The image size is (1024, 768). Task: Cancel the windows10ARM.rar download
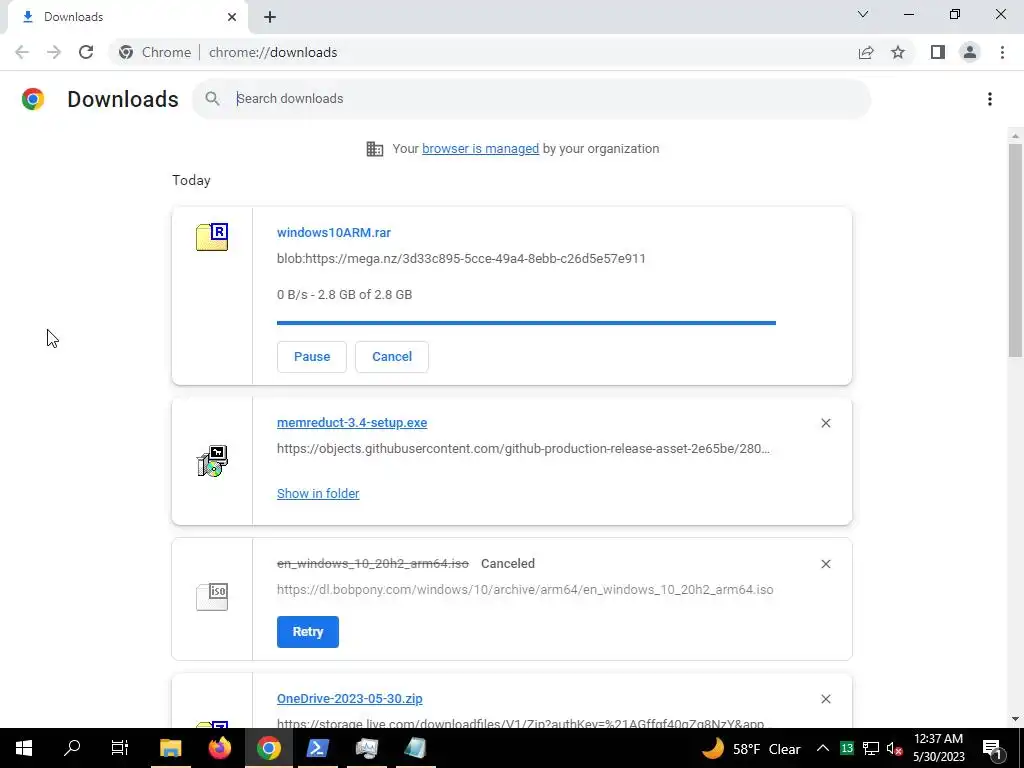point(392,357)
